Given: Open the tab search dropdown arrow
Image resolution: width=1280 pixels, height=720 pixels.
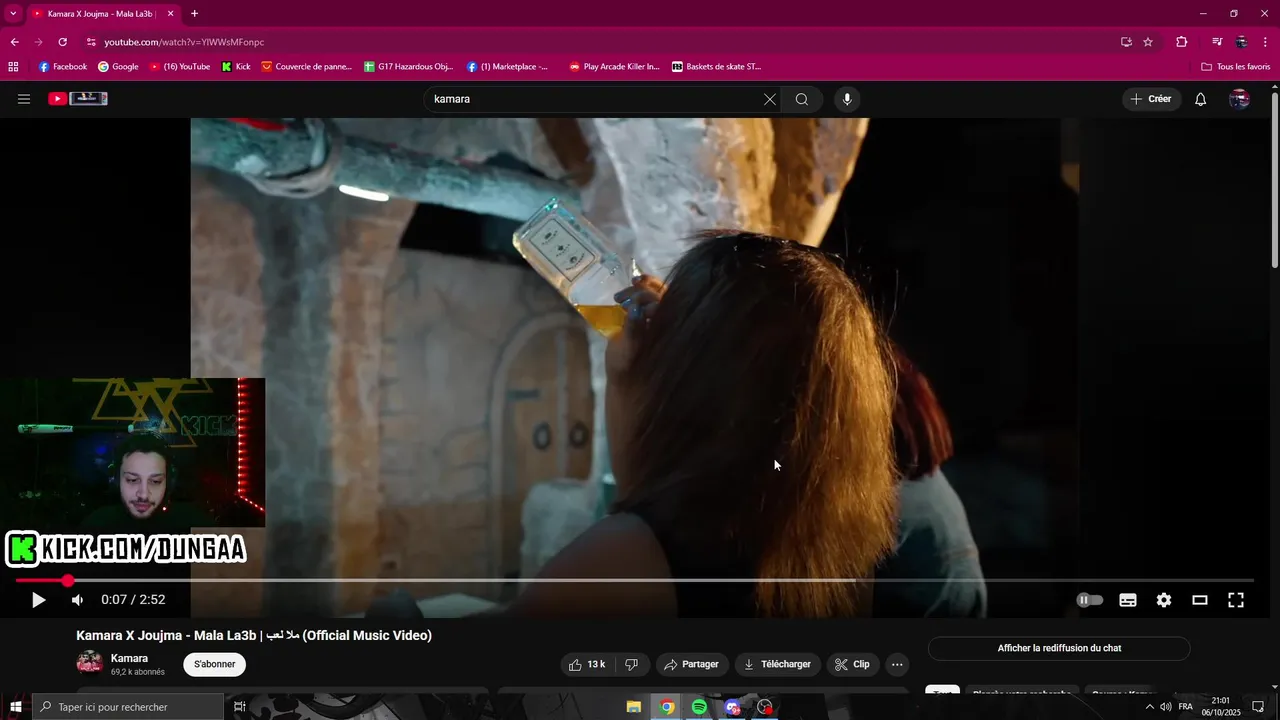Looking at the screenshot, I should (x=13, y=14).
